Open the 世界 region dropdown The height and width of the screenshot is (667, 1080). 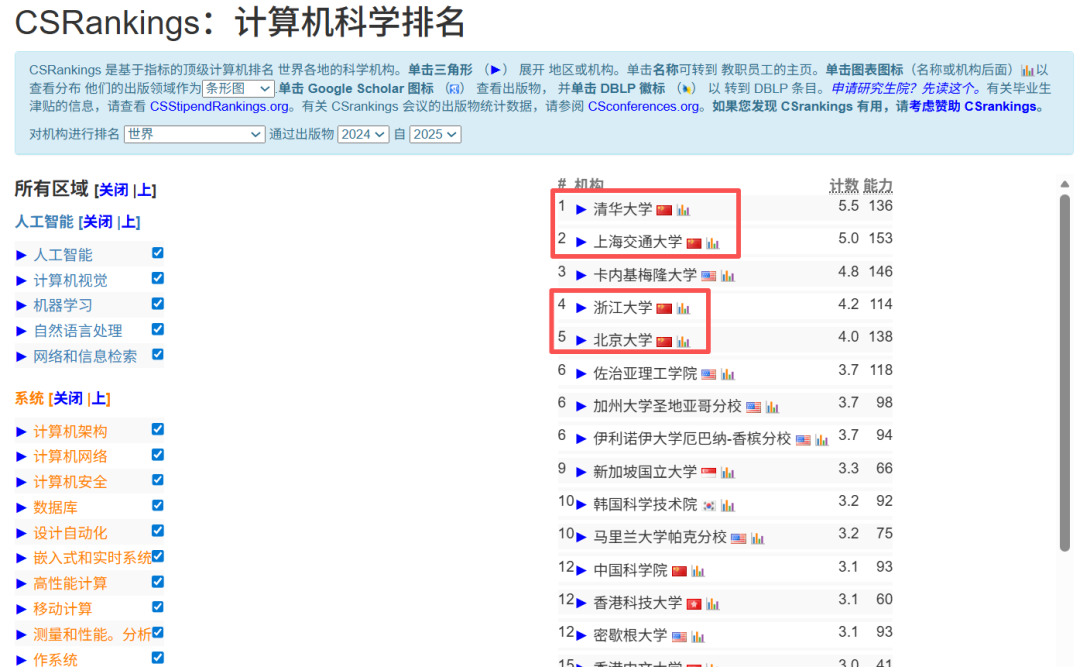click(194, 134)
